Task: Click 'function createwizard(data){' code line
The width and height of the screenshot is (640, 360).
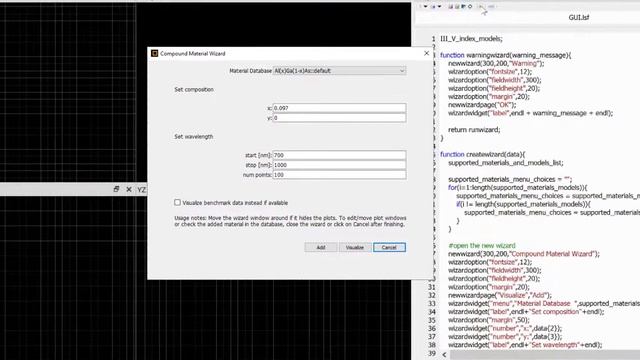Action: coord(482,154)
